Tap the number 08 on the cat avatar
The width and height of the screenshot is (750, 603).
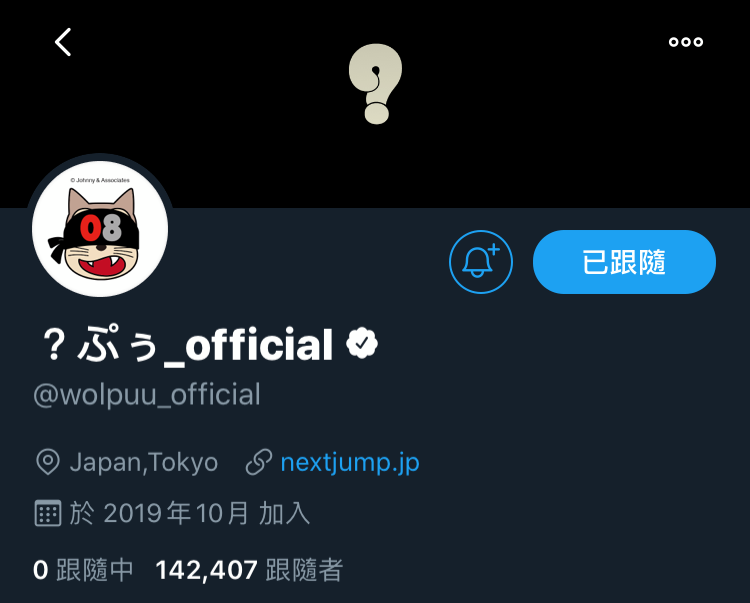tap(101, 228)
